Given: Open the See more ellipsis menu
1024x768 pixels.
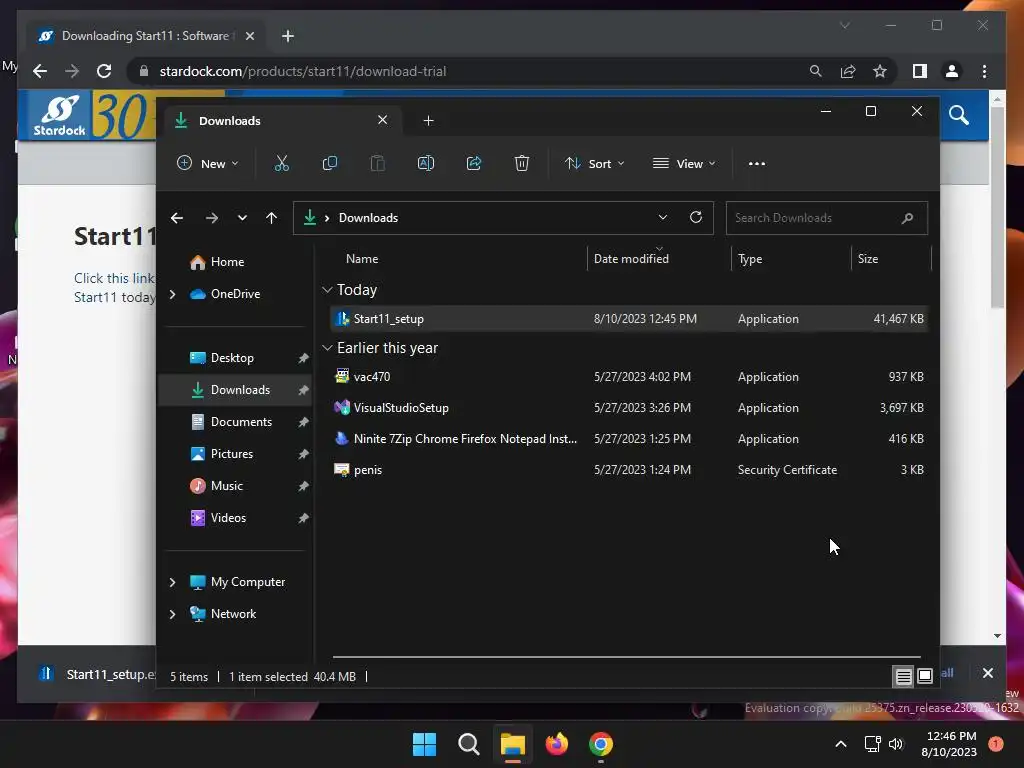Looking at the screenshot, I should pyautogui.click(x=757, y=164).
